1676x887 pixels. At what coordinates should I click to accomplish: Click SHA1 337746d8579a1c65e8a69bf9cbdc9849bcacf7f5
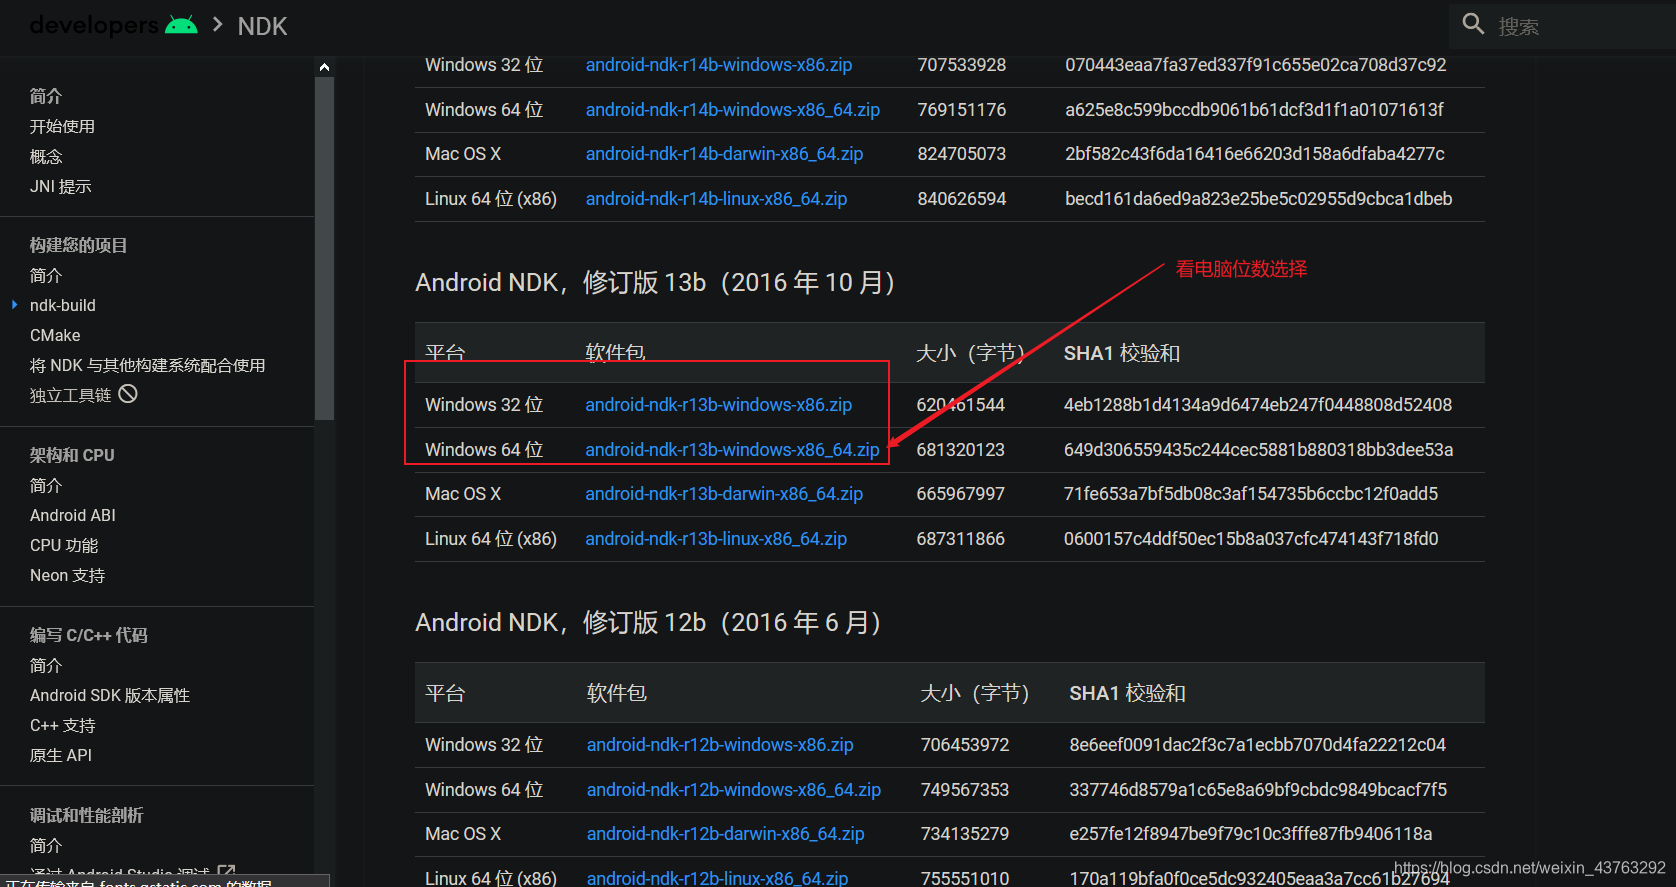pyautogui.click(x=1258, y=790)
